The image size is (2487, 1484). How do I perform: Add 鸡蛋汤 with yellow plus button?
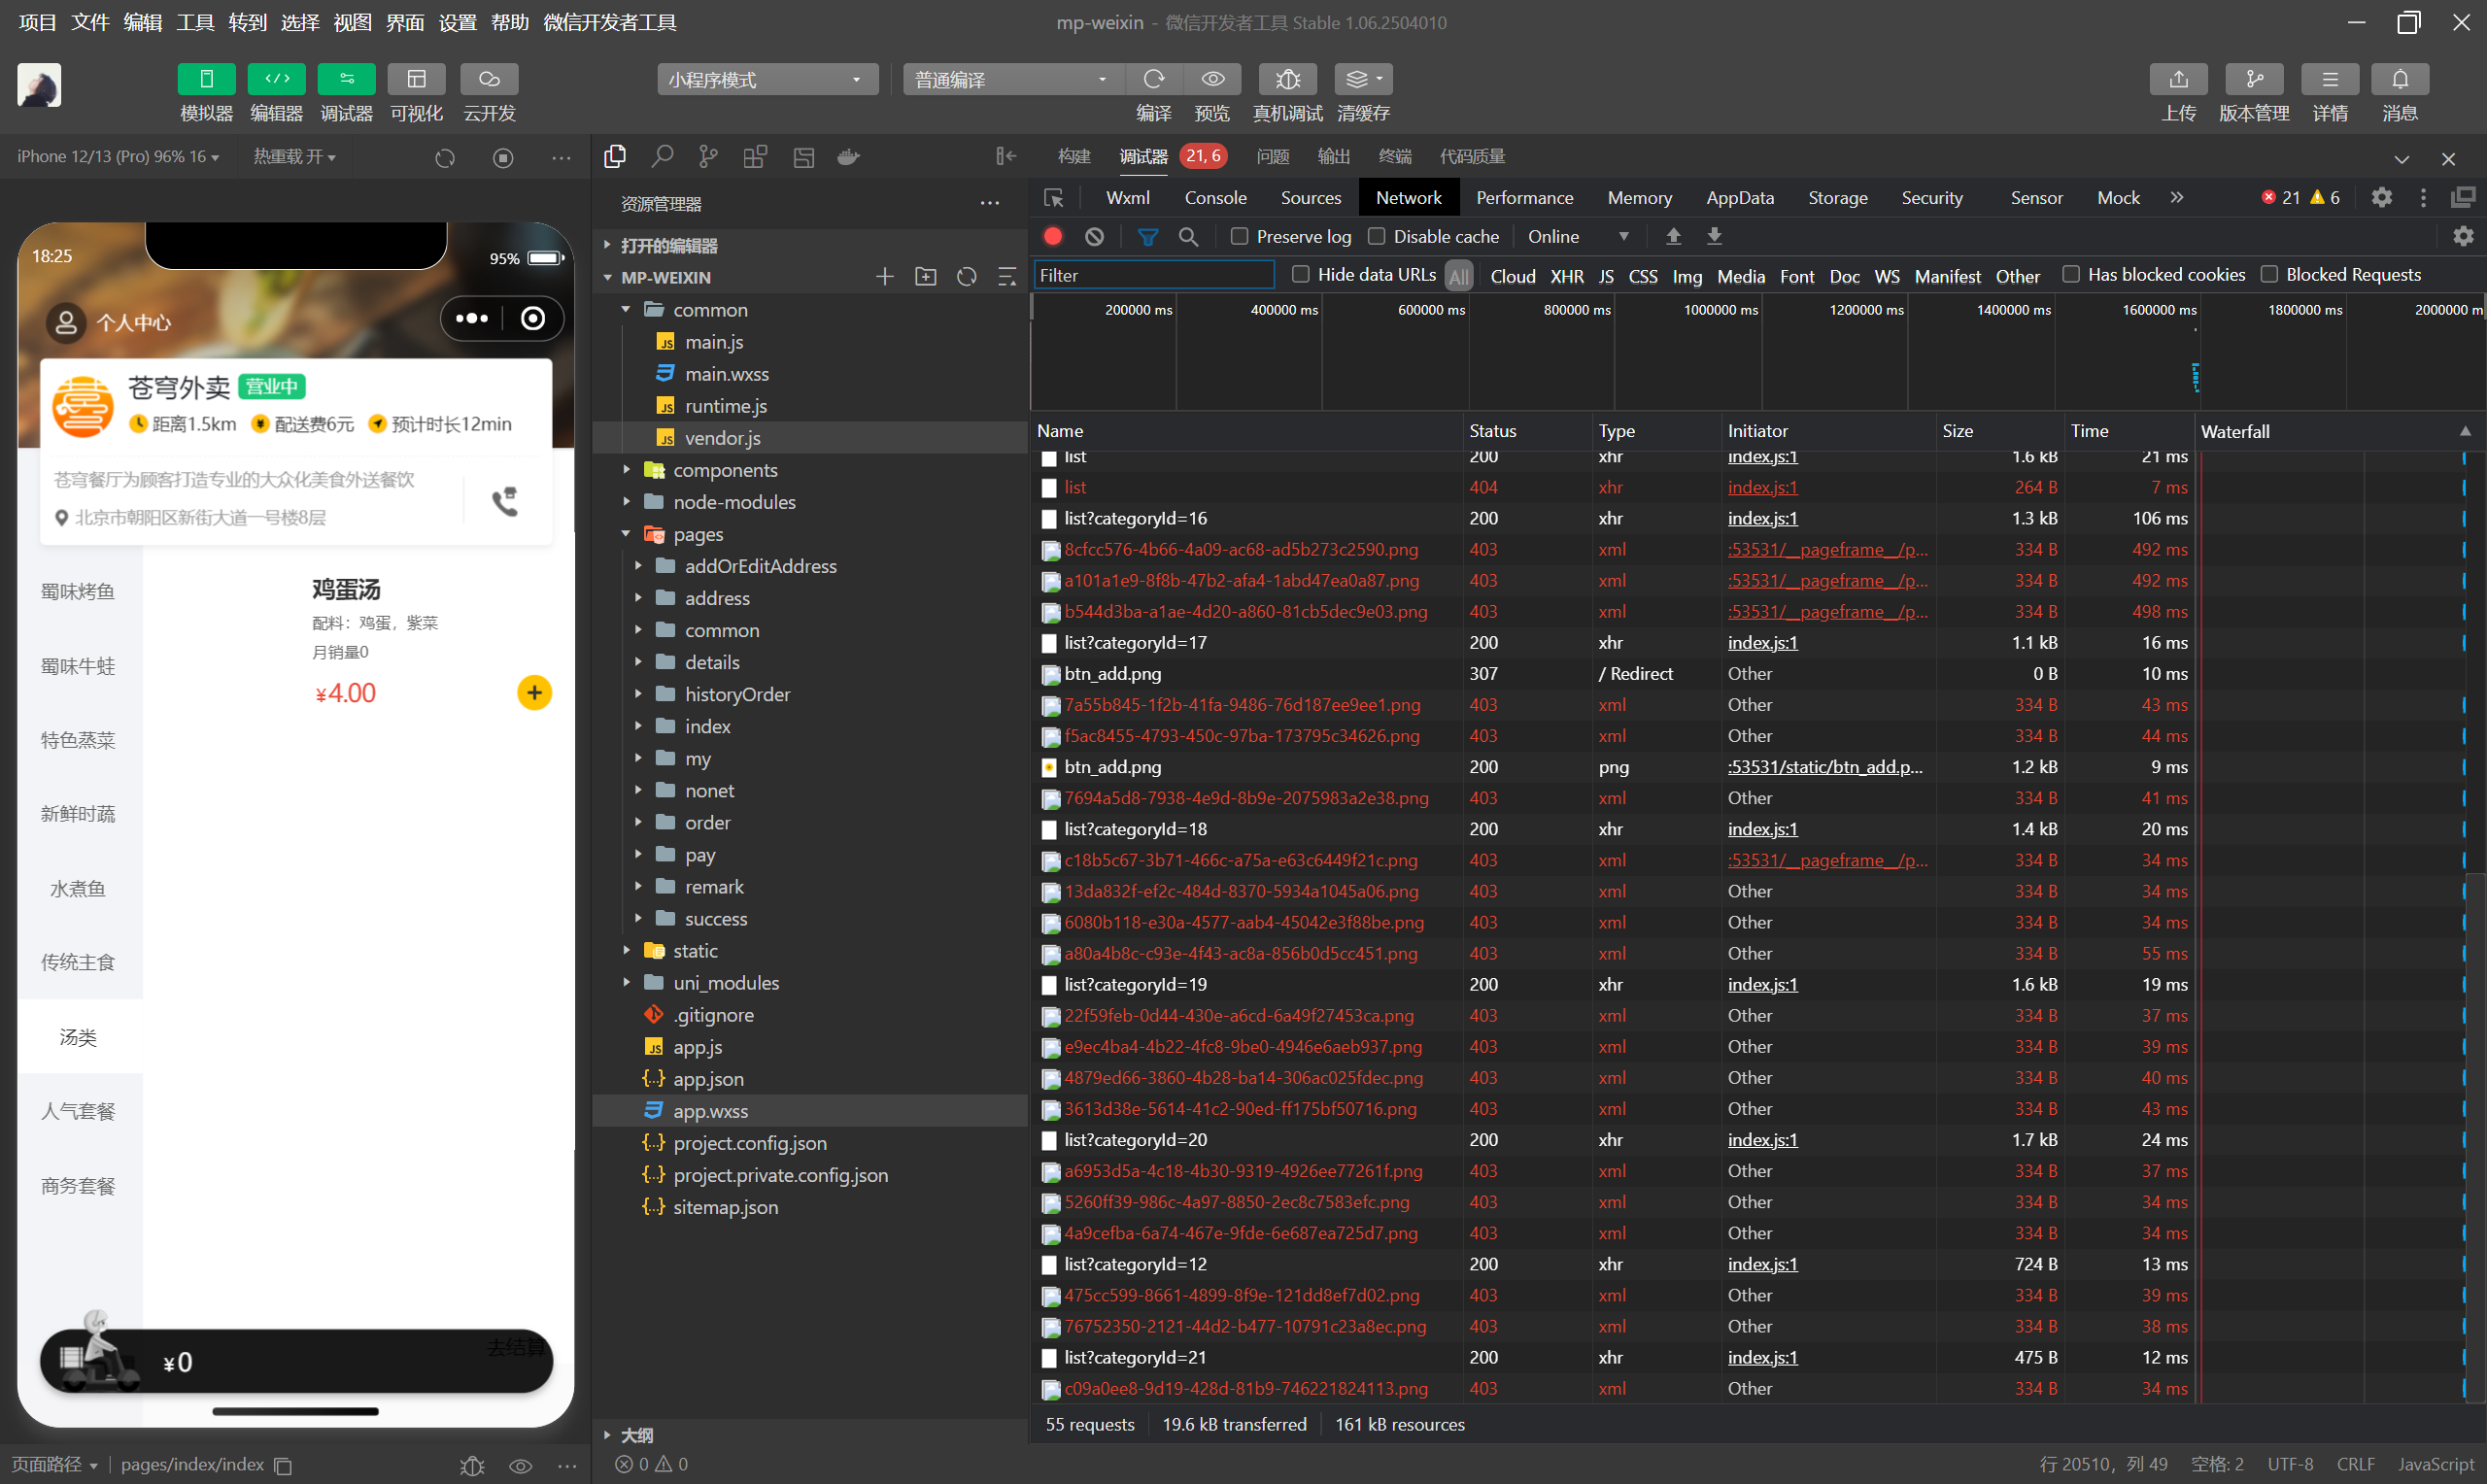[534, 693]
